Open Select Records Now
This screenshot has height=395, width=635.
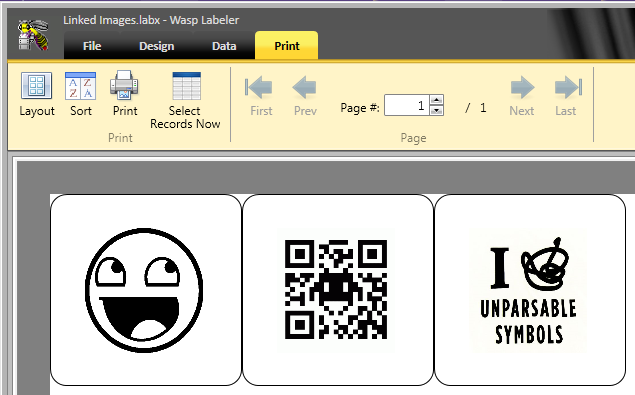click(186, 86)
